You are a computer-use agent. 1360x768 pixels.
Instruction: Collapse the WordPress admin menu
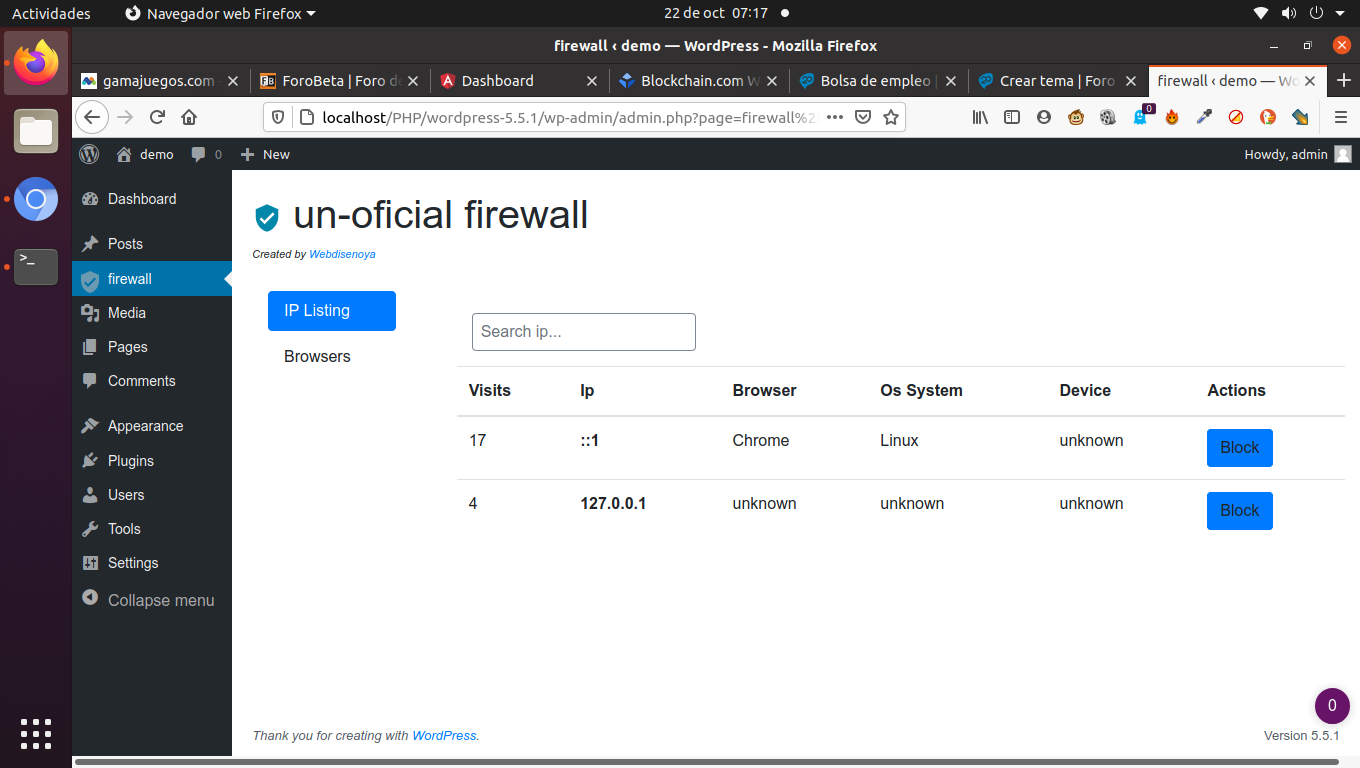point(152,600)
